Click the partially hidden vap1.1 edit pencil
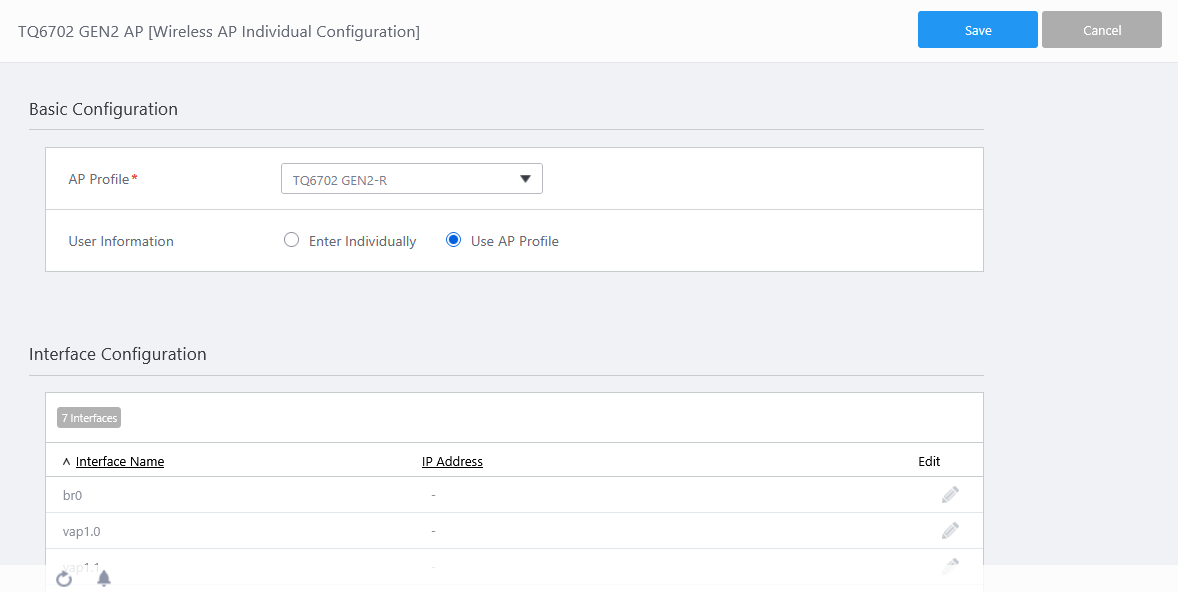 [x=950, y=565]
